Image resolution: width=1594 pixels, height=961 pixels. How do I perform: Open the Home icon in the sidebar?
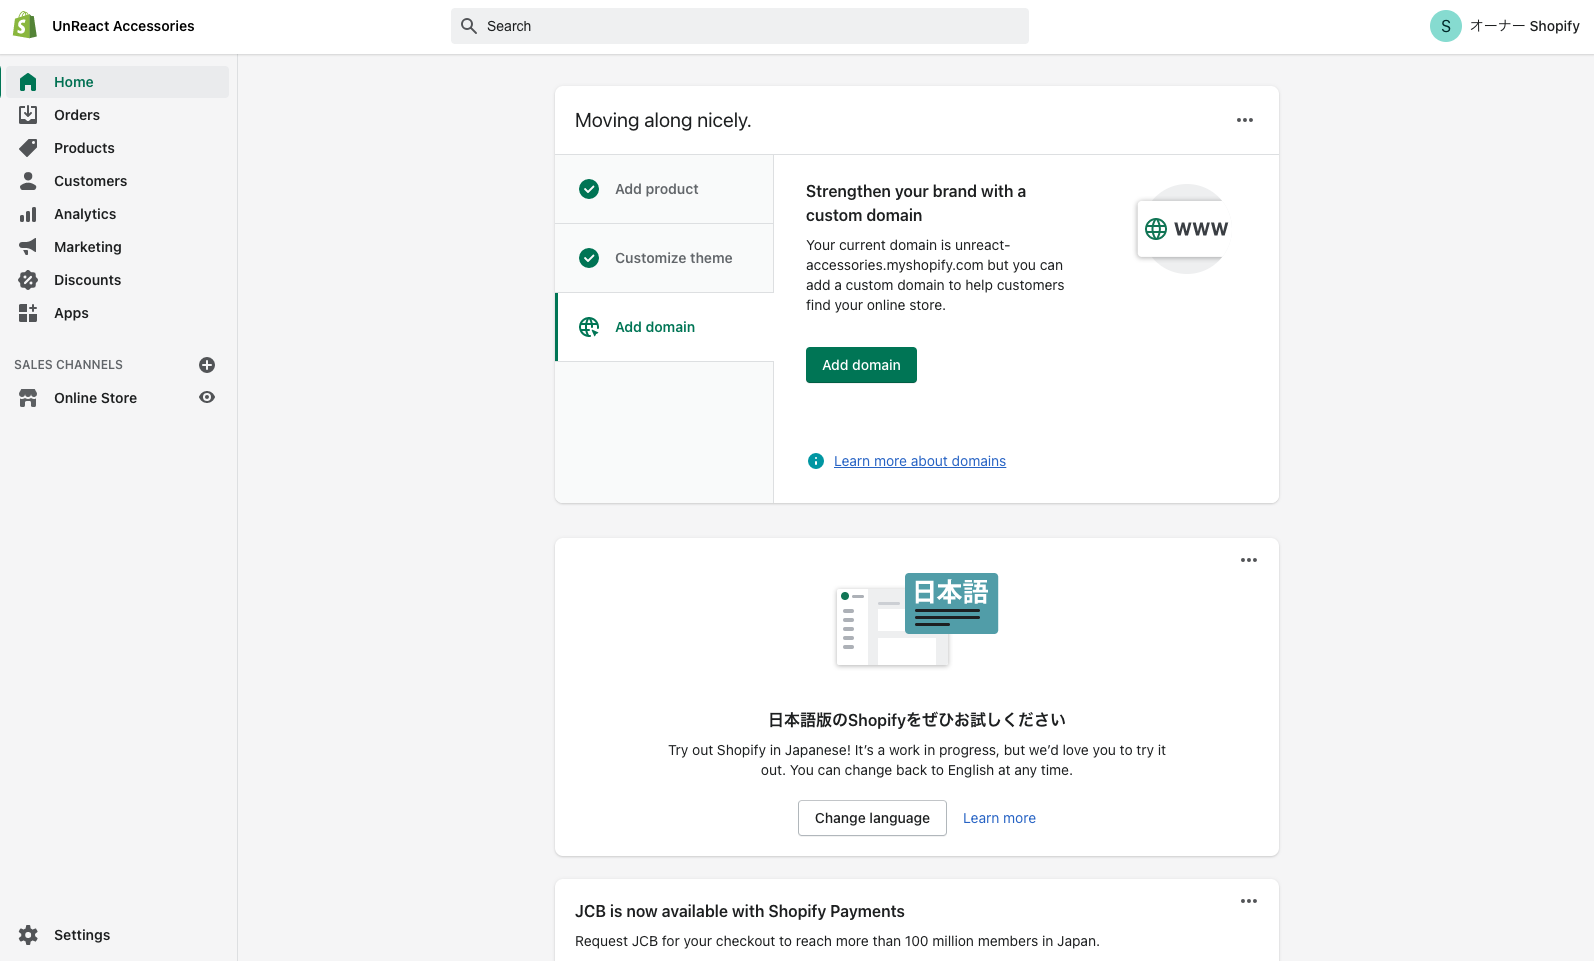point(28,82)
